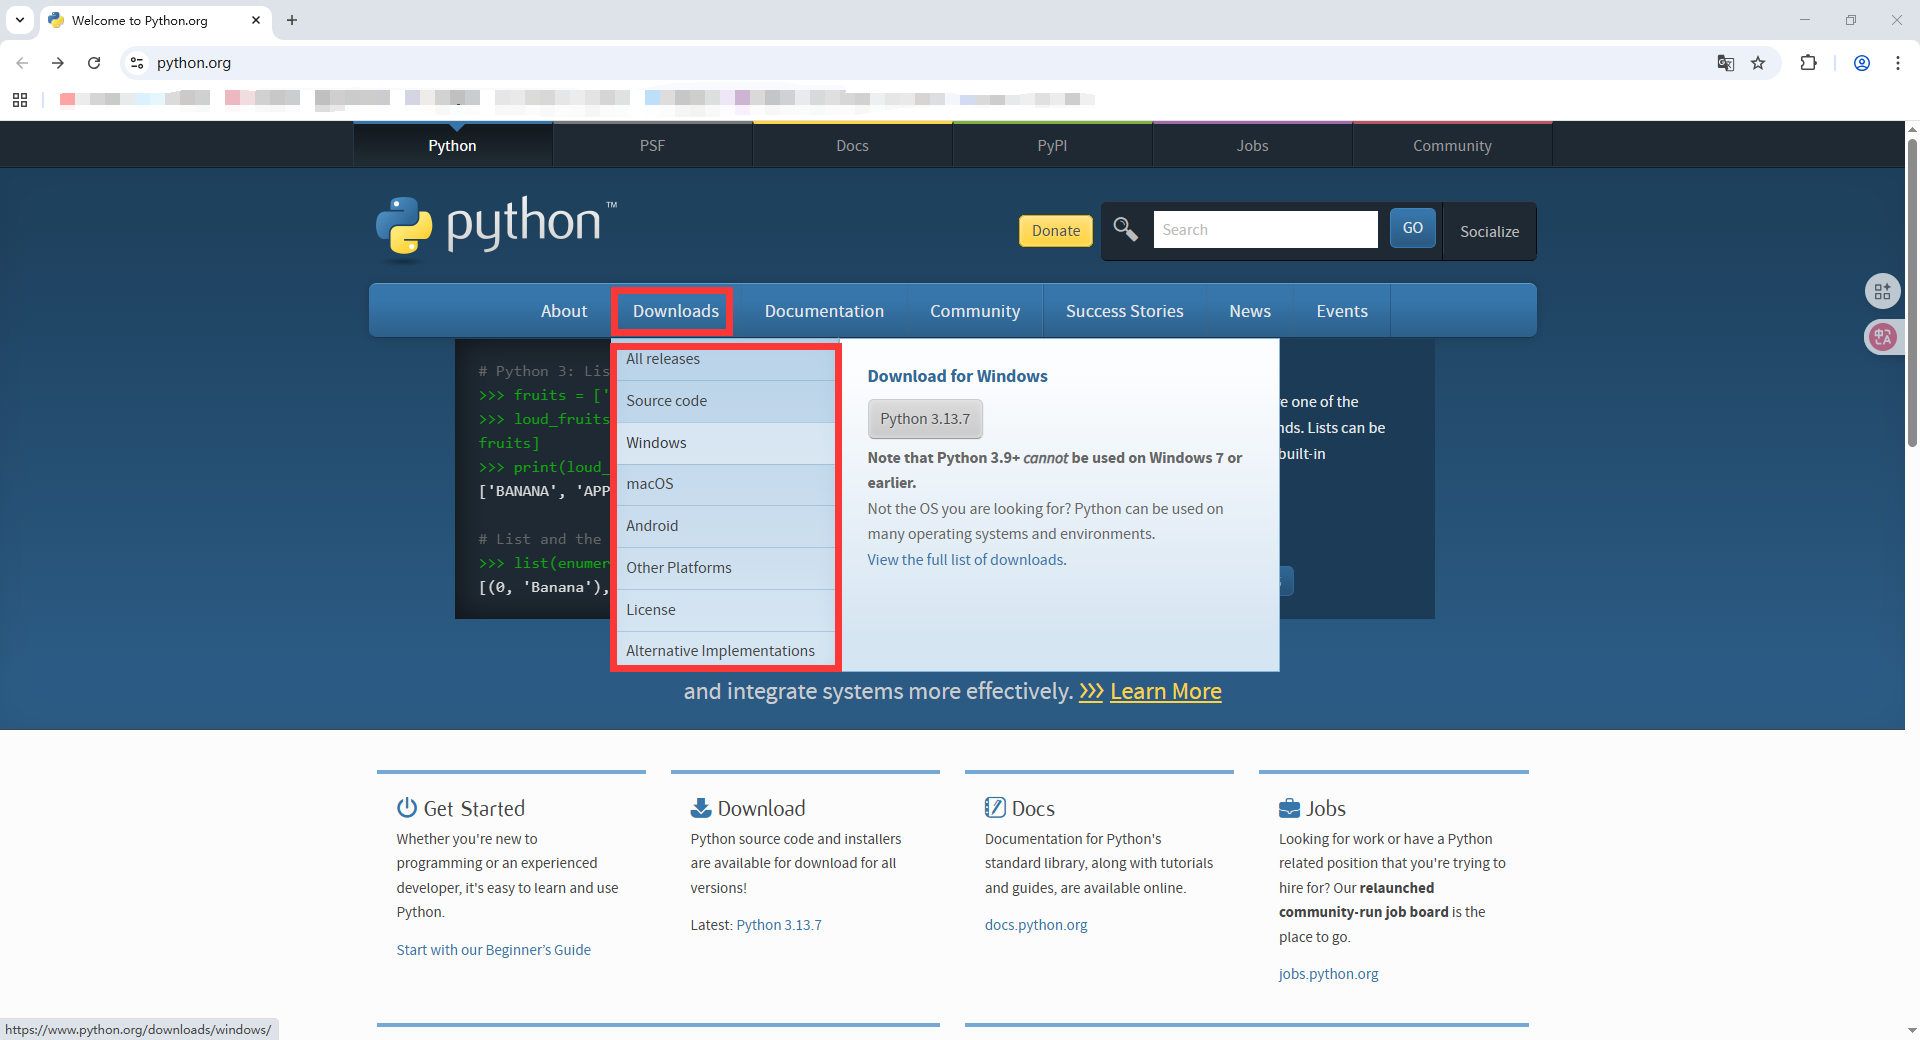The height and width of the screenshot is (1040, 1920).
Task: Select Source code from Downloads menu
Action: pyautogui.click(x=726, y=401)
